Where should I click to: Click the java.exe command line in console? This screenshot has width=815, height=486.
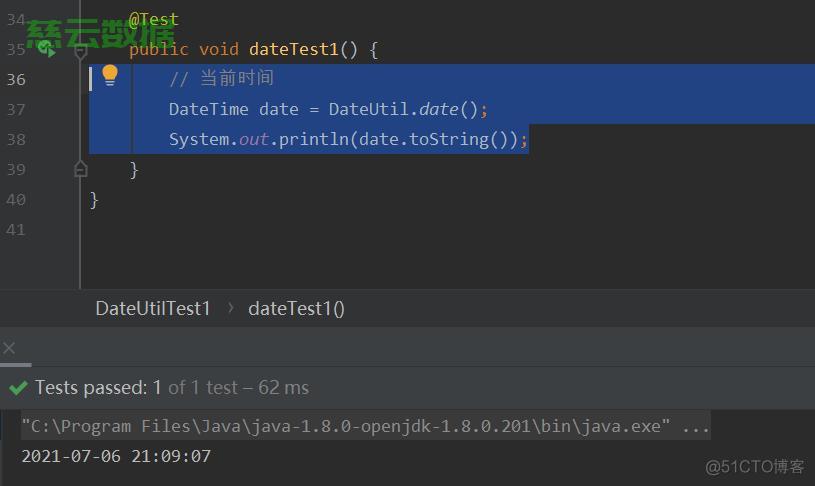341,427
